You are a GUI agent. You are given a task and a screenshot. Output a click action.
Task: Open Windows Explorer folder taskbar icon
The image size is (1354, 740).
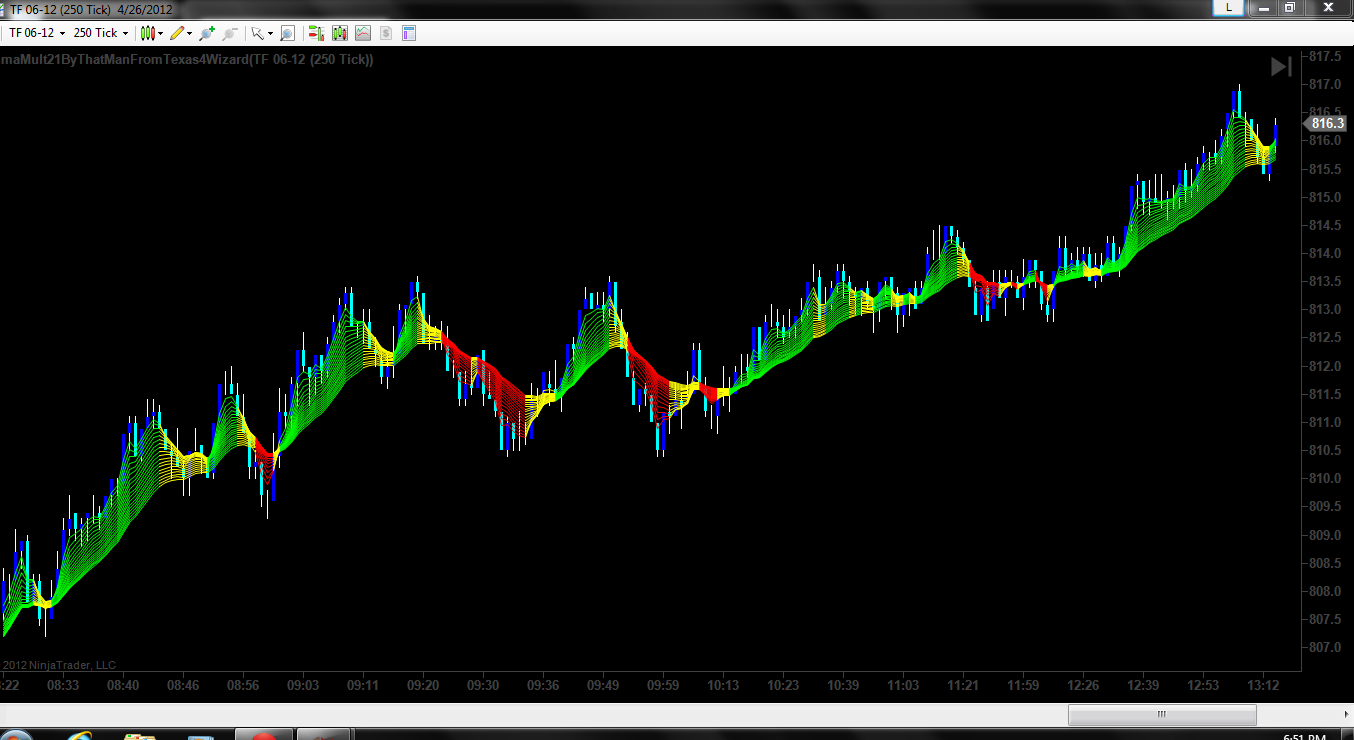140,735
